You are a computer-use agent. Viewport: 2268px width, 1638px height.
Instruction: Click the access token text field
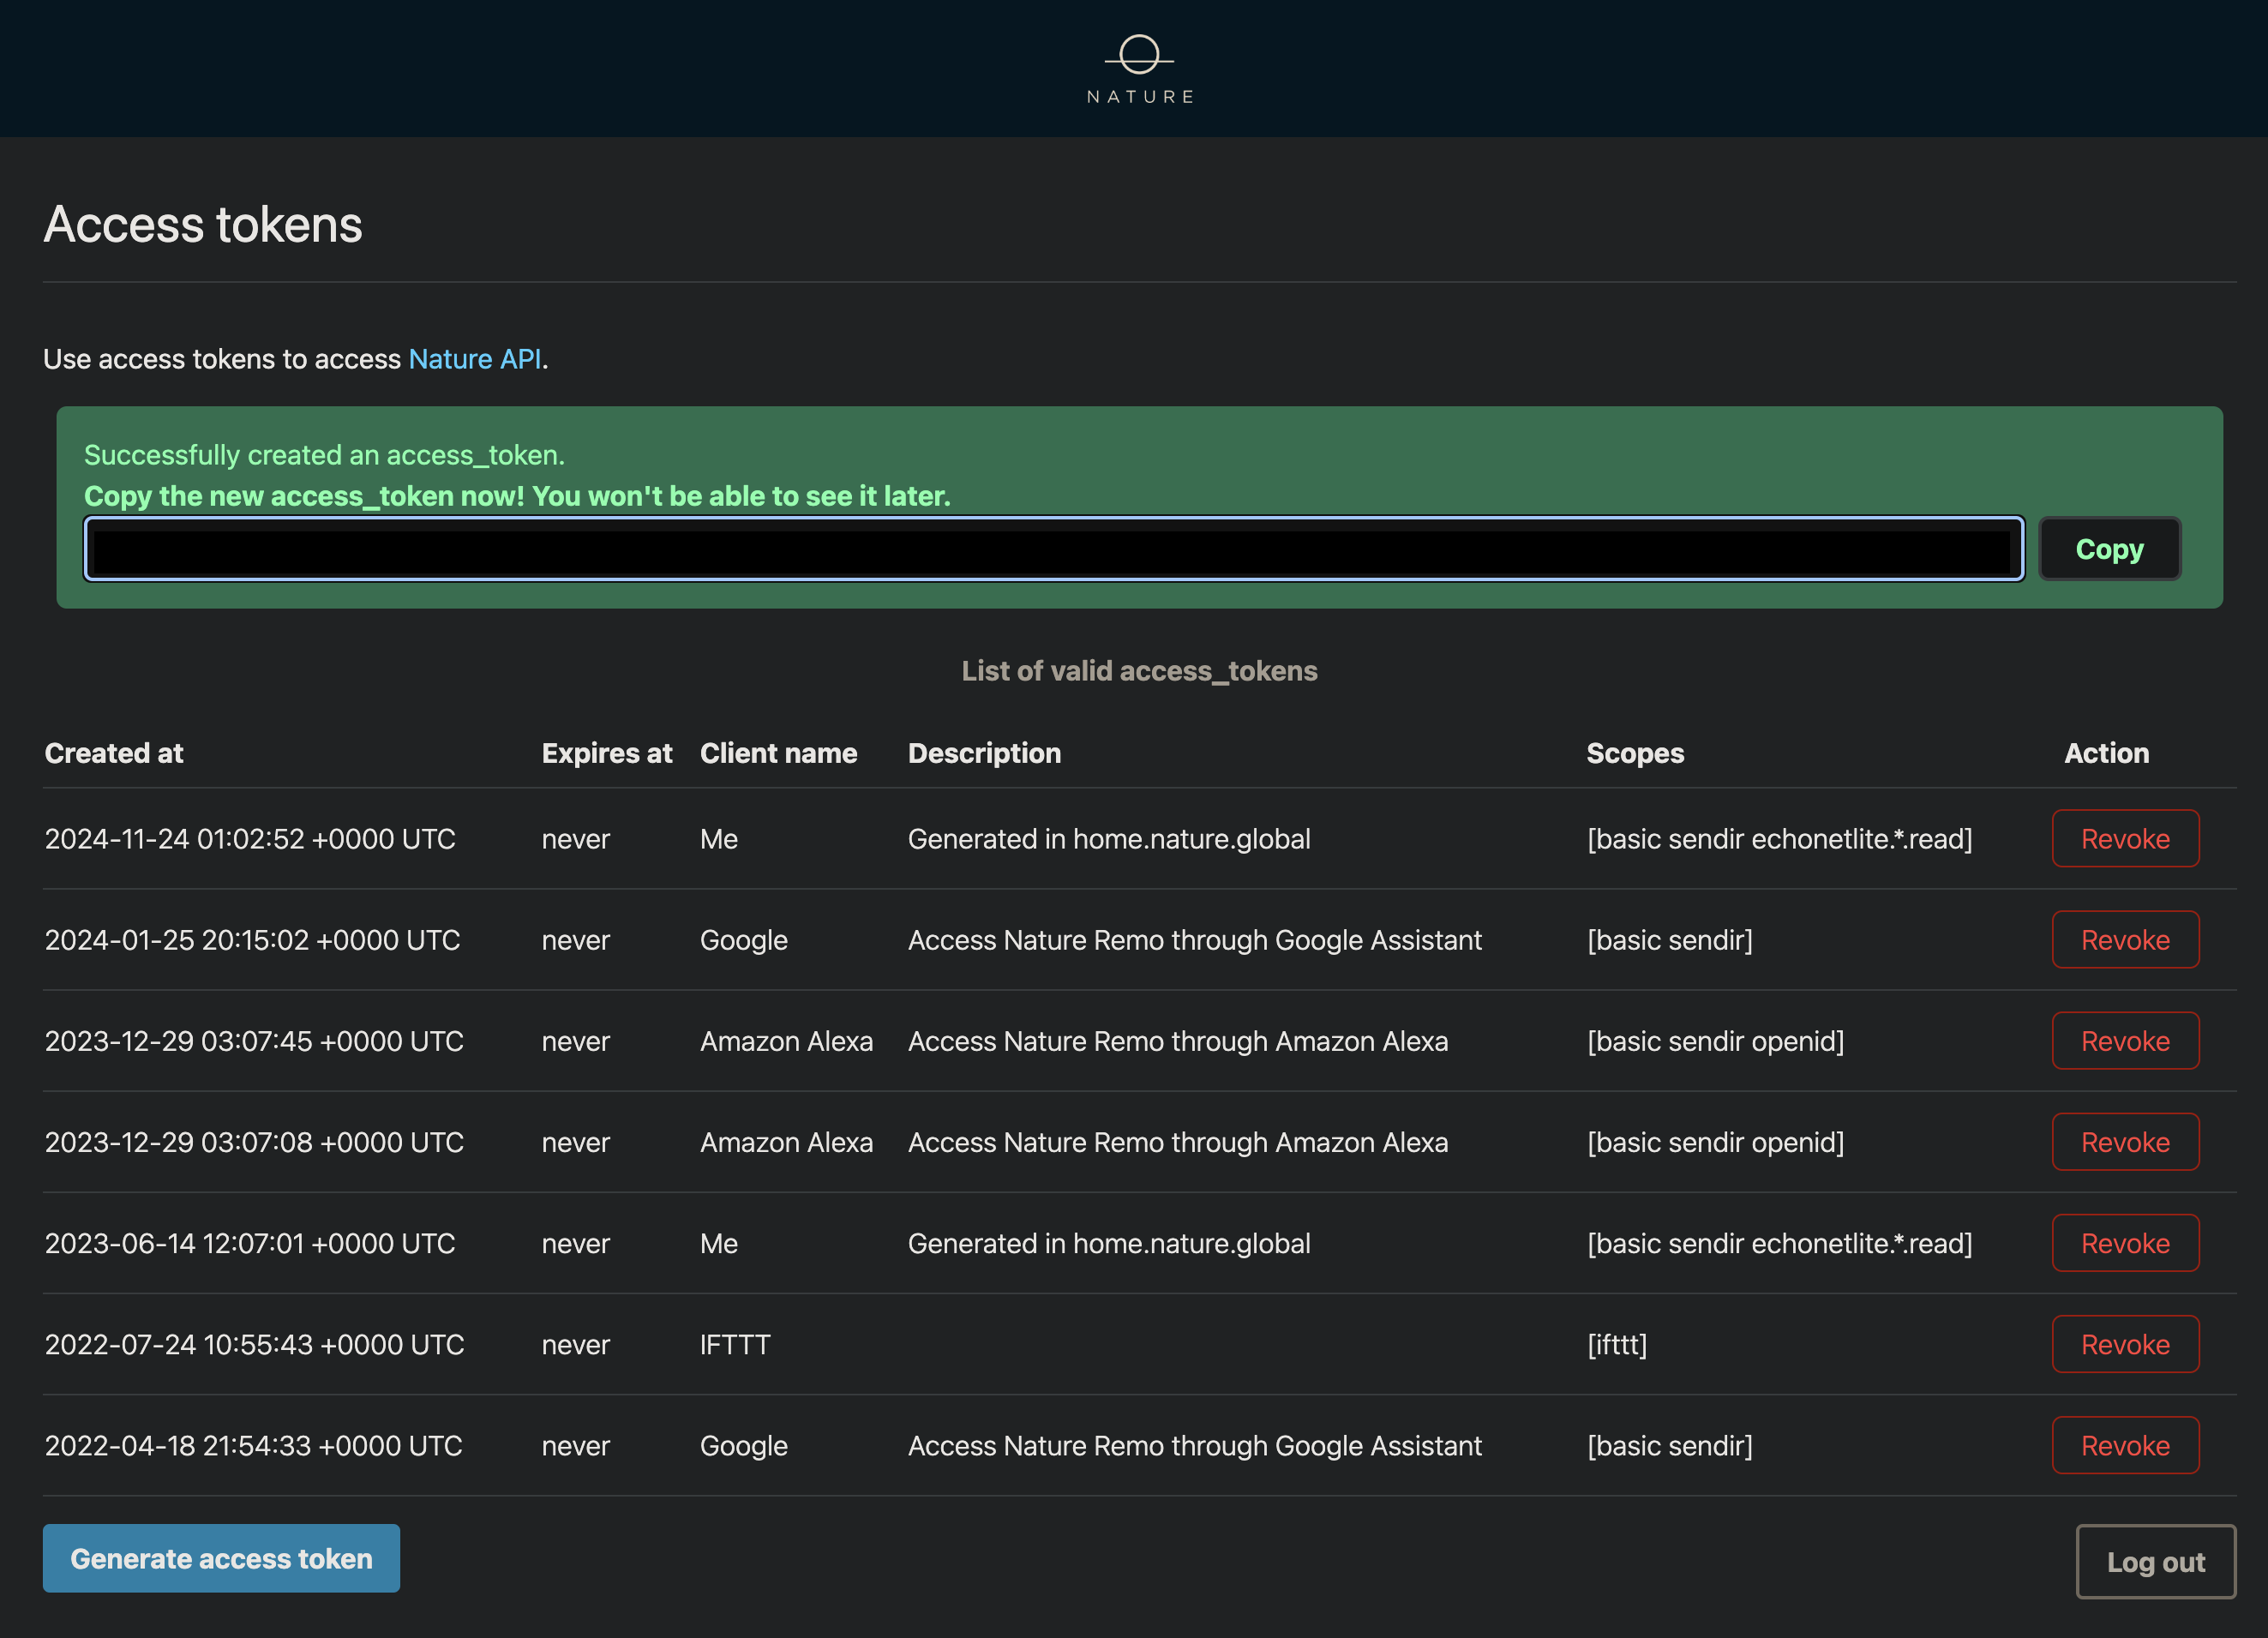pyautogui.click(x=1053, y=549)
